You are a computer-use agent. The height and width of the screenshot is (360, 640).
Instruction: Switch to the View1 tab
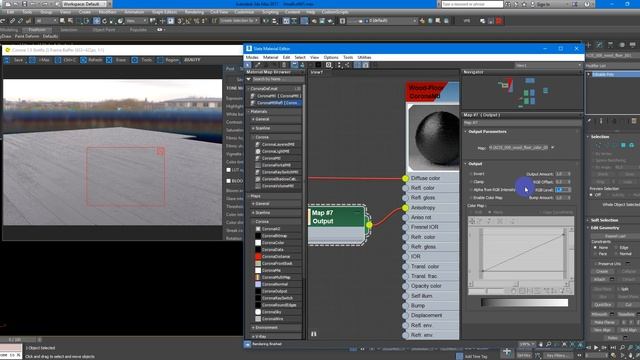(317, 72)
